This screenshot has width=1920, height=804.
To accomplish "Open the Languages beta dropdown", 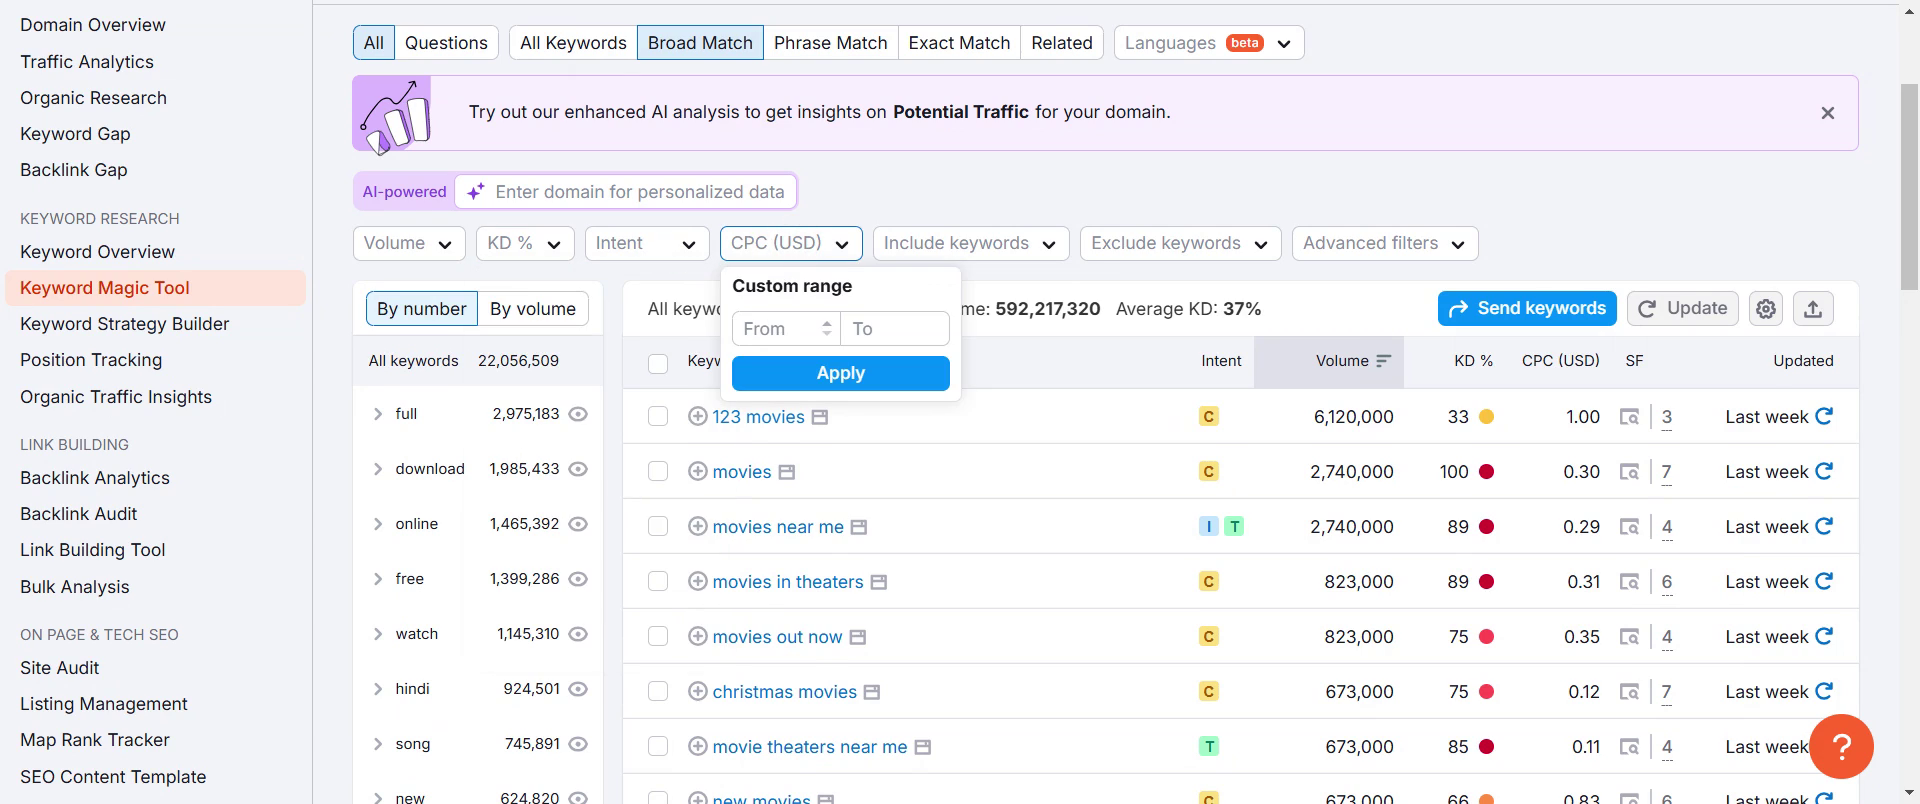I will [1209, 43].
